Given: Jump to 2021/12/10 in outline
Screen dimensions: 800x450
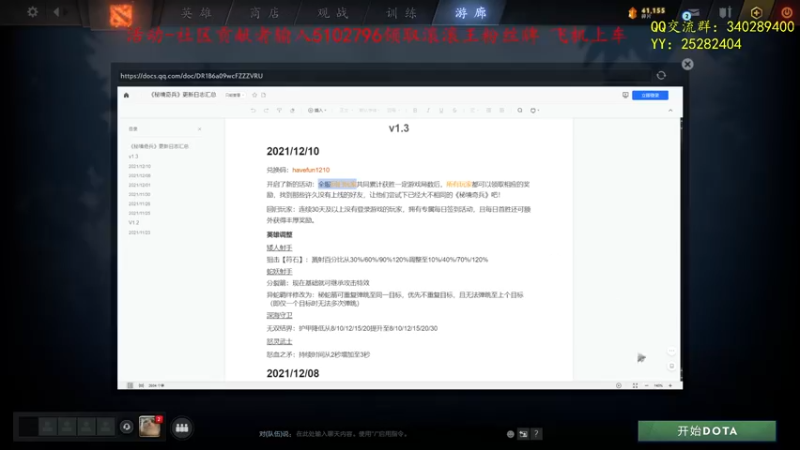Looking at the screenshot, I should click(139, 166).
